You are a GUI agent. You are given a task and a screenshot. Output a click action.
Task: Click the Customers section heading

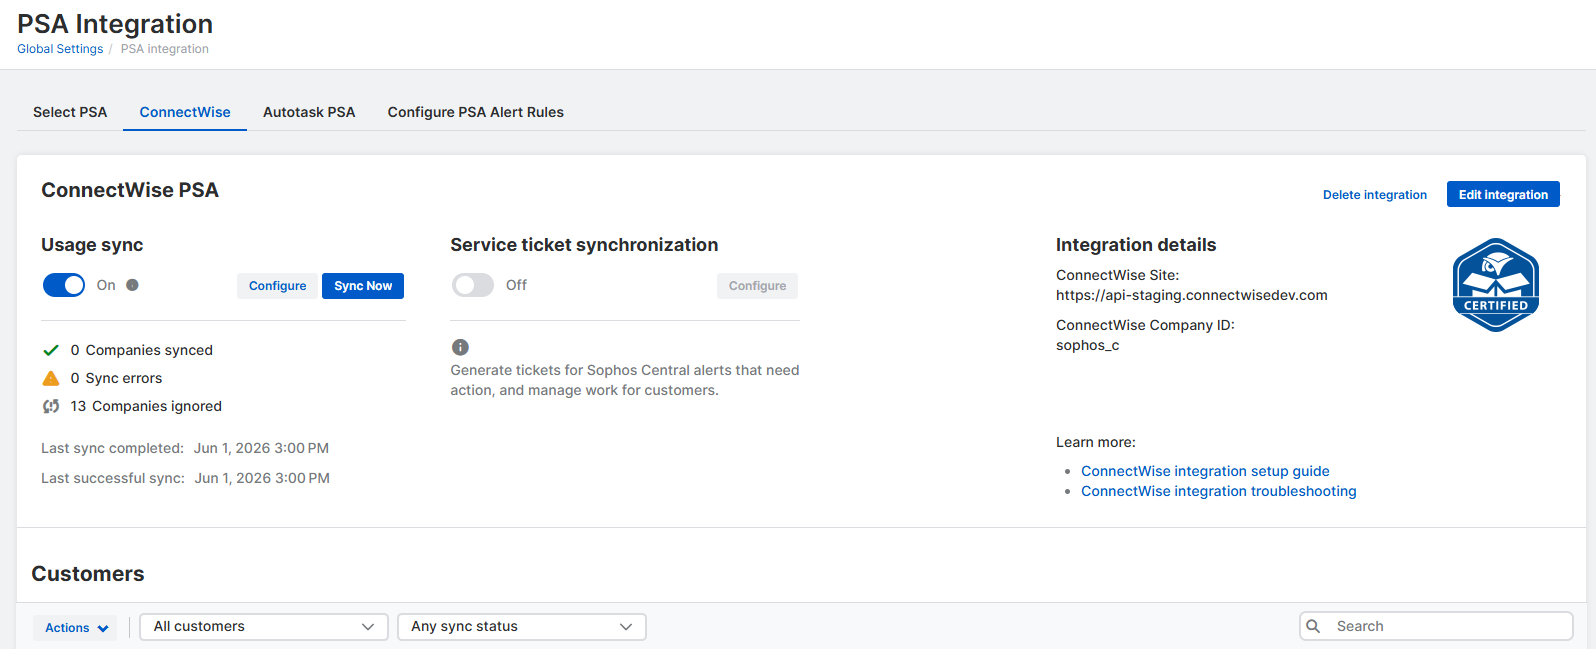[x=88, y=574]
